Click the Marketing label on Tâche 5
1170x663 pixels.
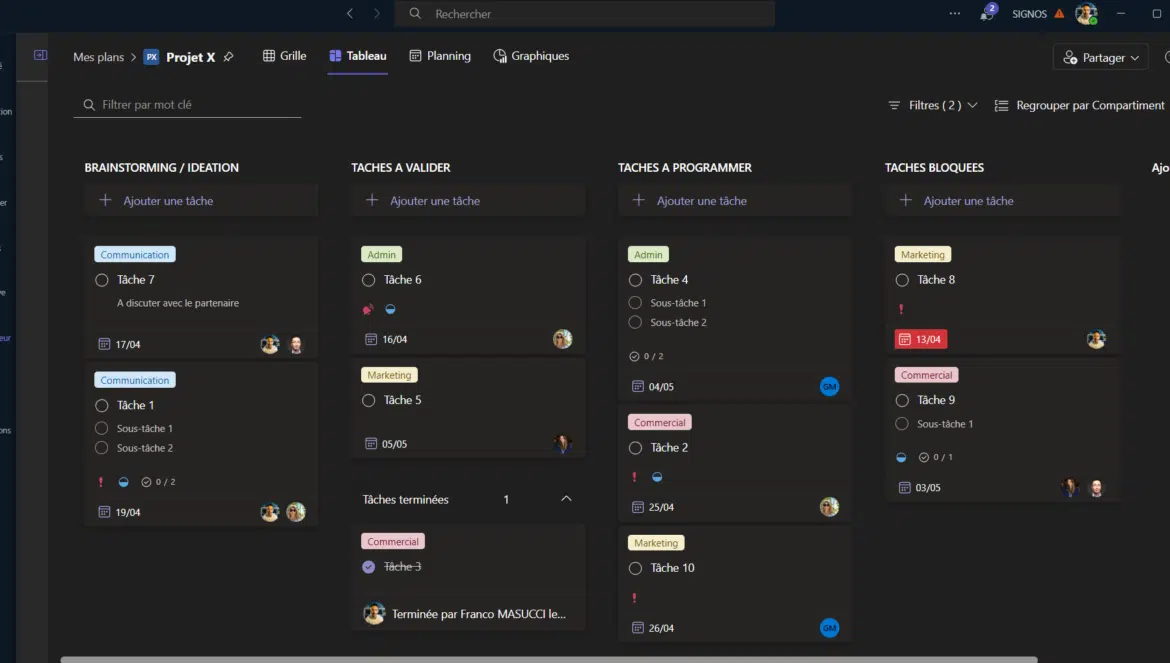coord(389,375)
